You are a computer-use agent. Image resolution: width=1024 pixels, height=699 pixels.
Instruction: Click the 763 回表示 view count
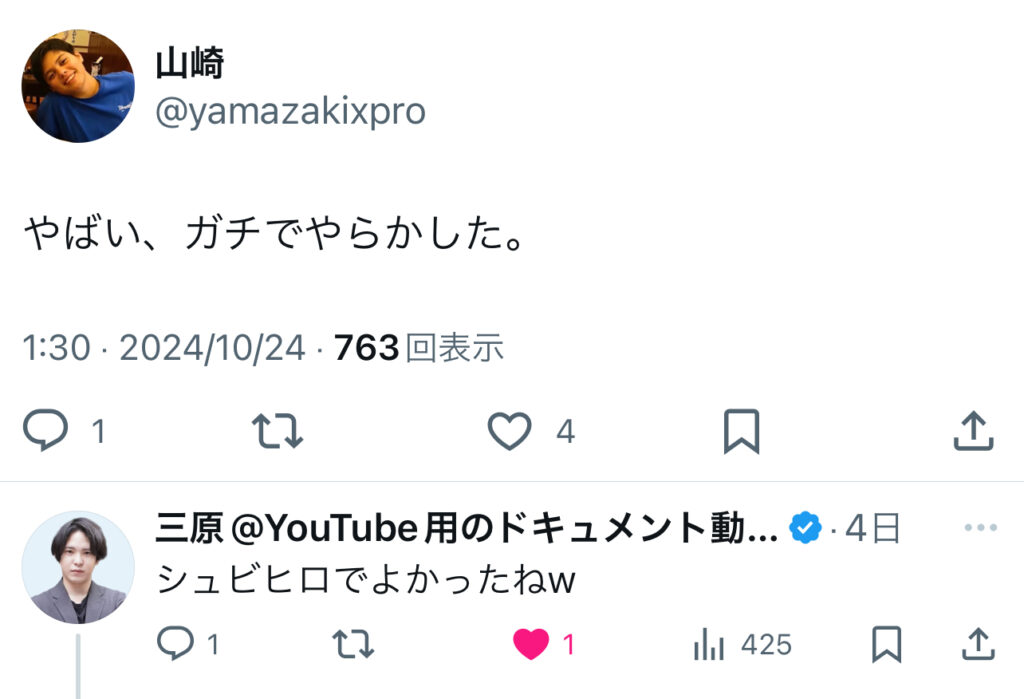tap(419, 348)
